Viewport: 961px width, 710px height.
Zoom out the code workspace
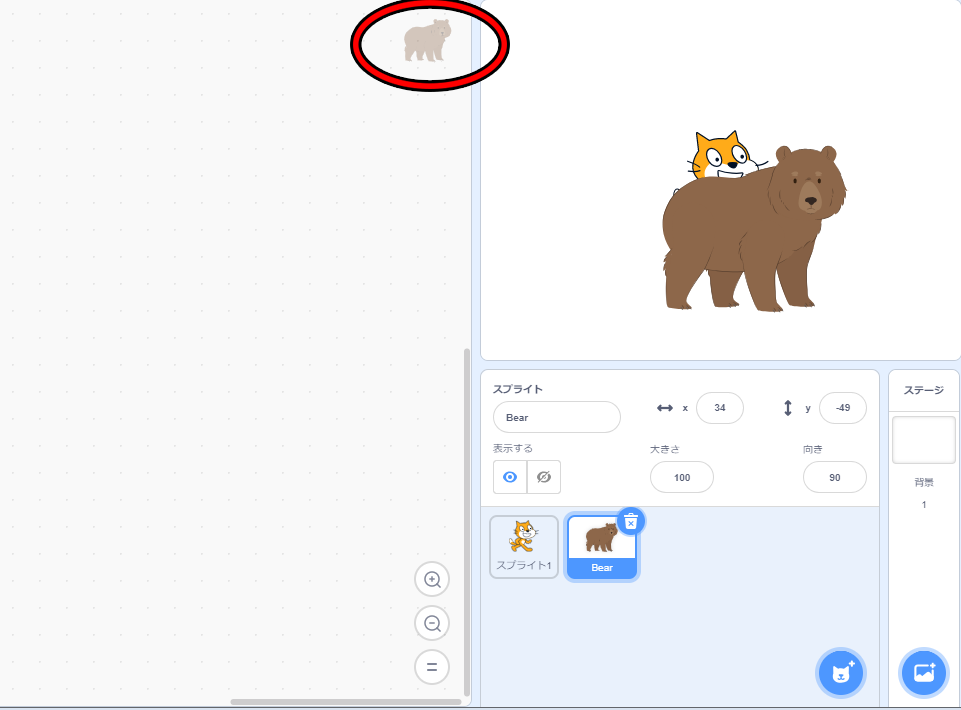(432, 624)
